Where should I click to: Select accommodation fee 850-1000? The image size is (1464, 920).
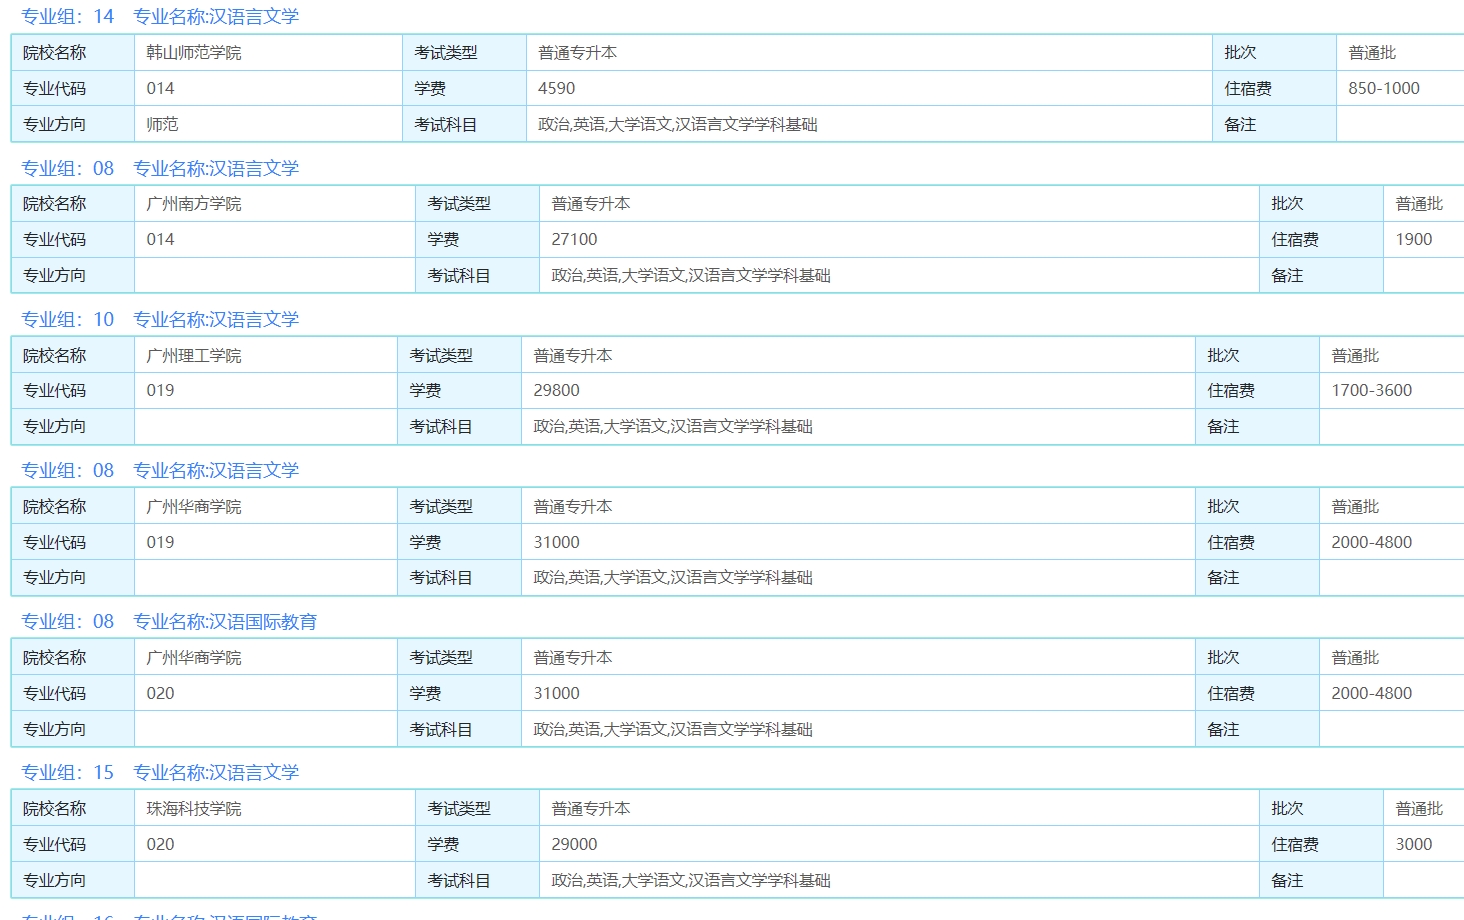pyautogui.click(x=1384, y=88)
